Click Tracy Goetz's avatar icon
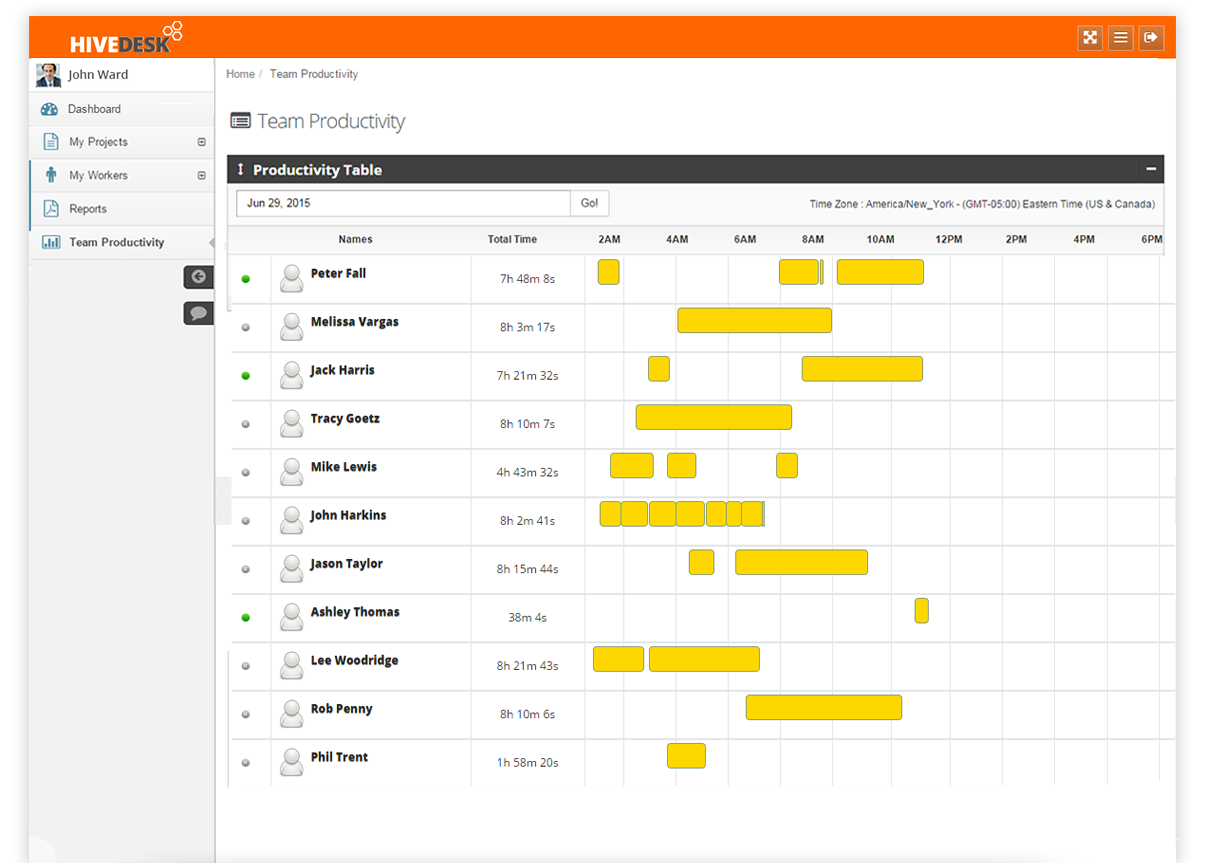 (x=291, y=423)
